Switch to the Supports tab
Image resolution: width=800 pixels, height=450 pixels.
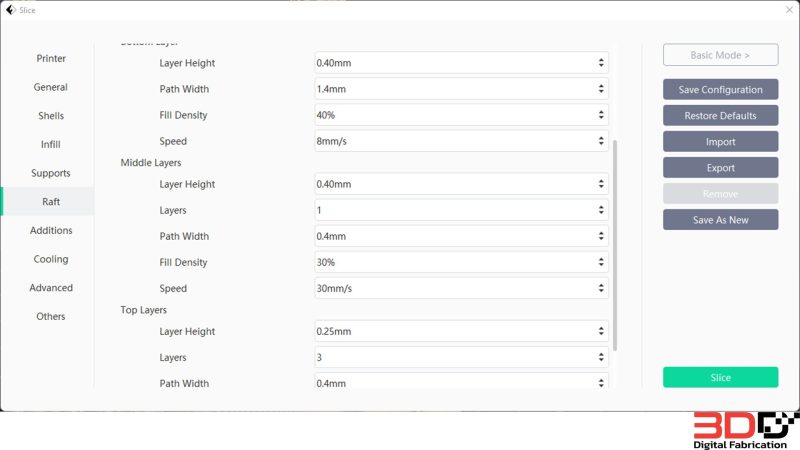click(x=51, y=173)
